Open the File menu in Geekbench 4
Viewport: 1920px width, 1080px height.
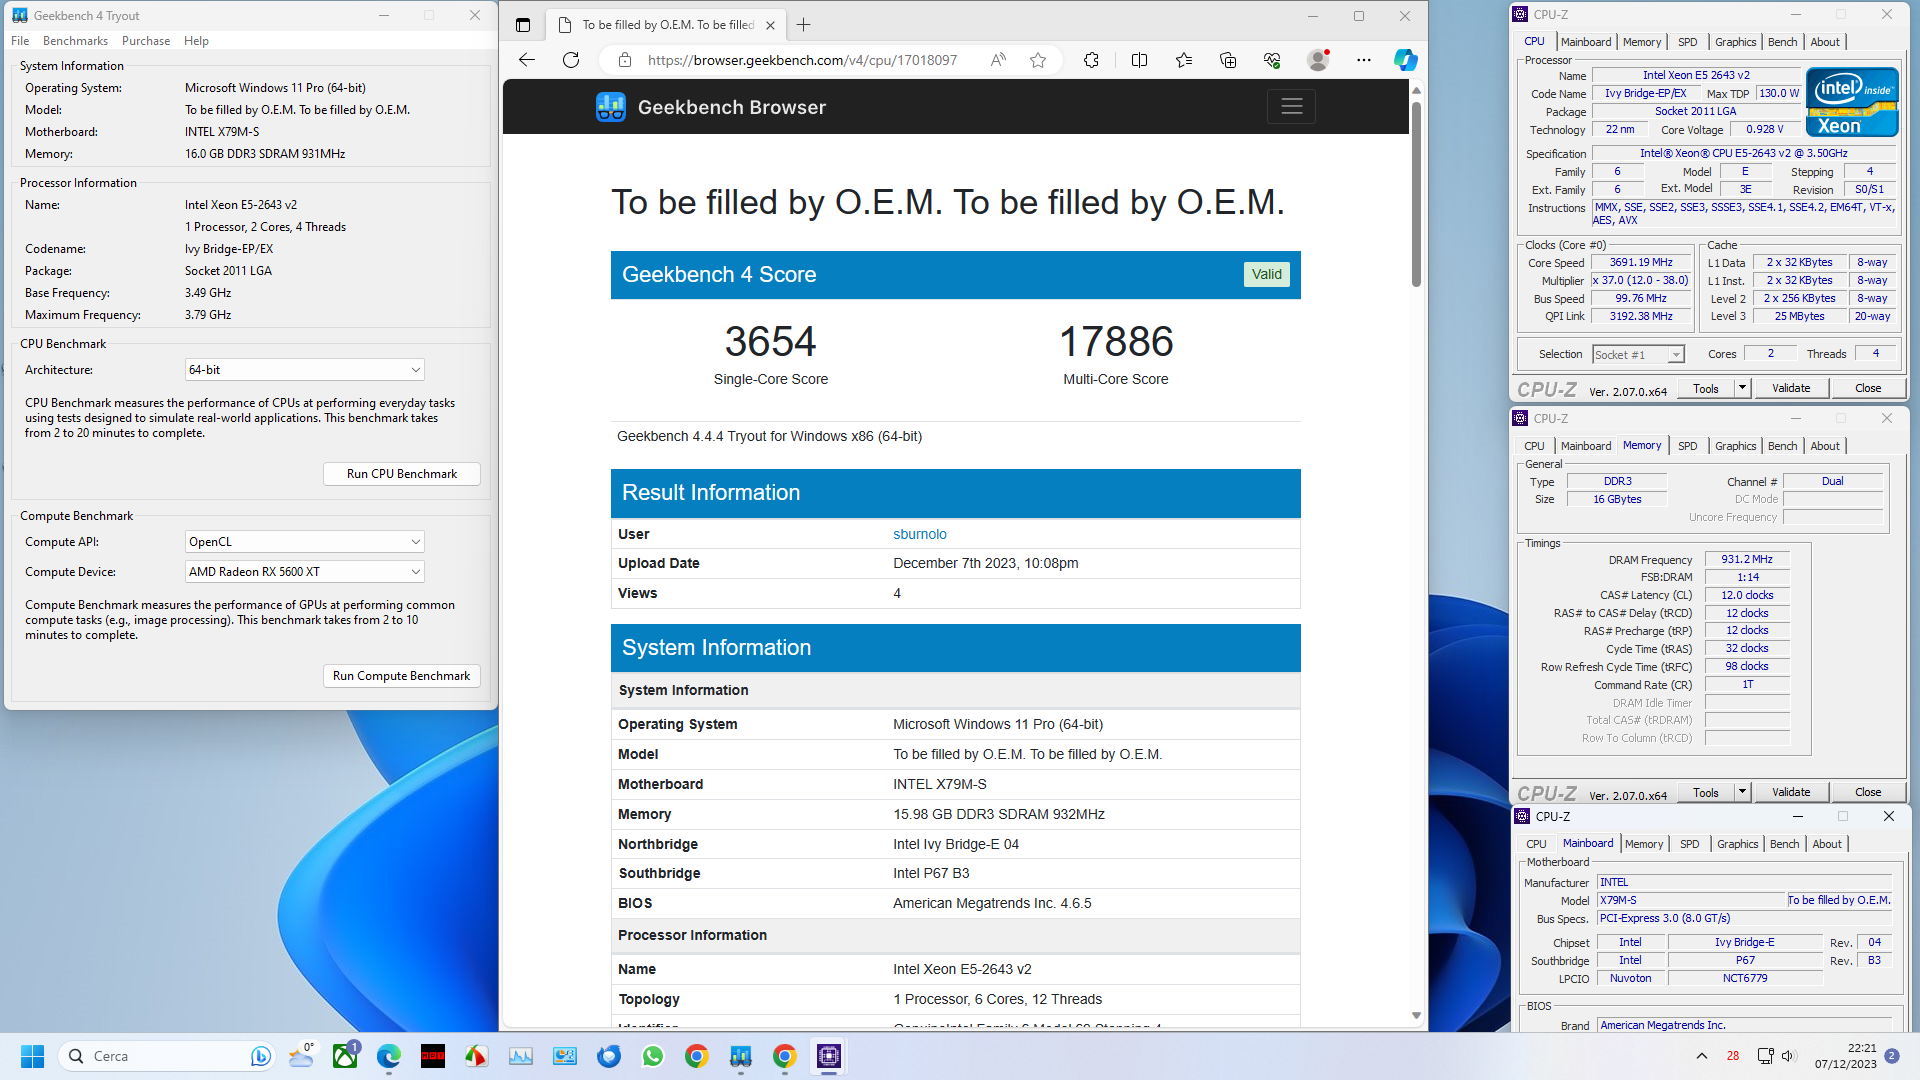(x=20, y=41)
